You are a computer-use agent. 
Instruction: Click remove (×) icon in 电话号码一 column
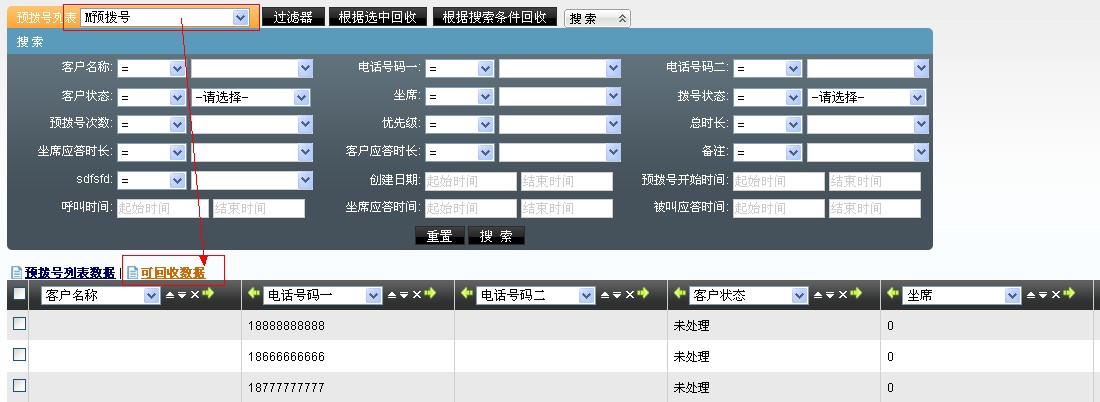(415, 295)
